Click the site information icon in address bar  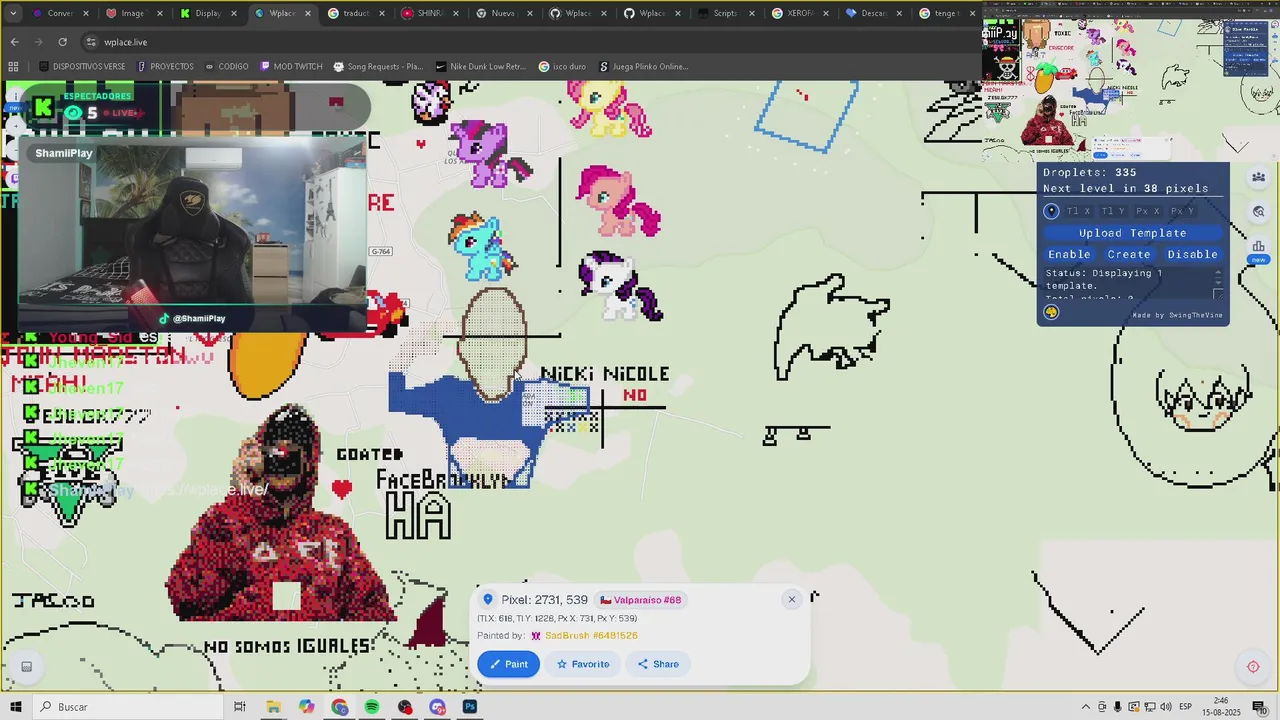click(91, 42)
